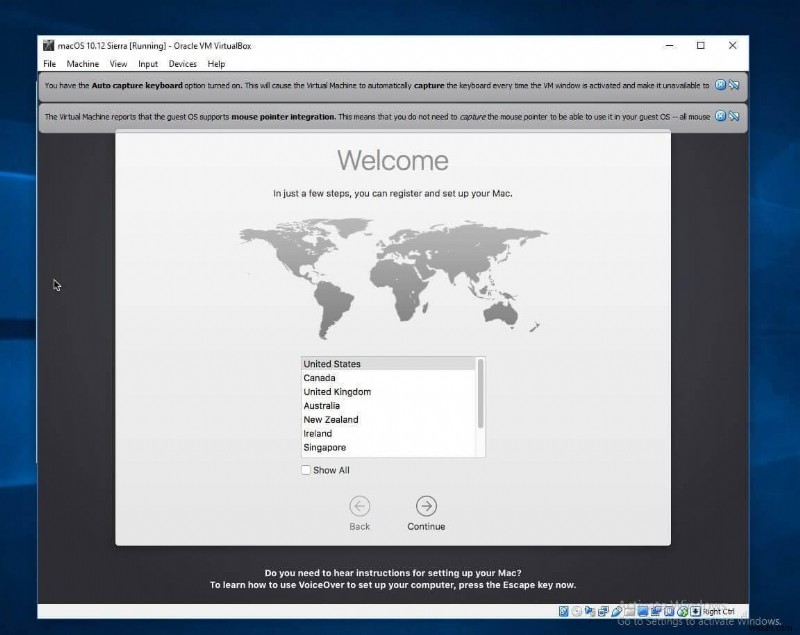
Task: Open the Devices menu
Action: click(x=182, y=63)
